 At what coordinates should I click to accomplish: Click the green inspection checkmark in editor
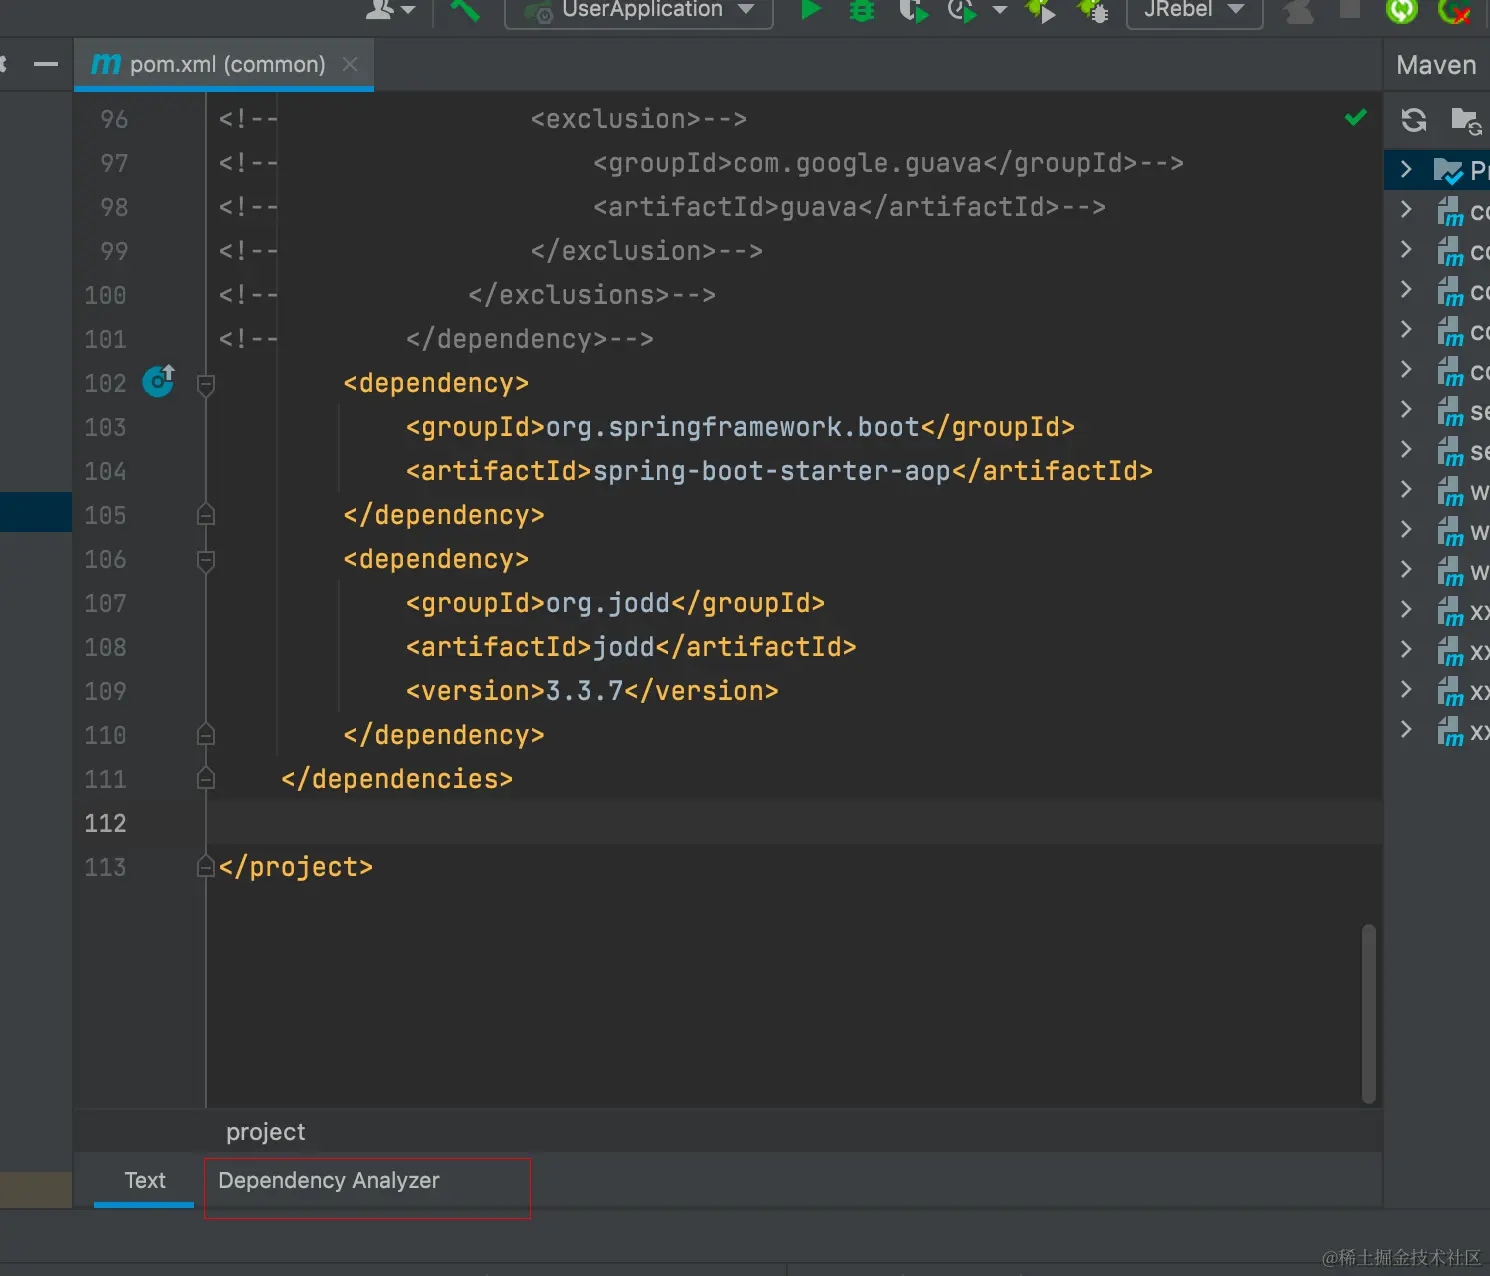1355,118
